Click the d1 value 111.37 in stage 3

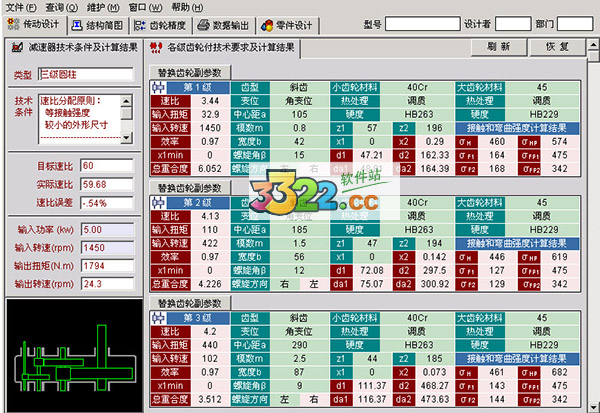point(372,386)
